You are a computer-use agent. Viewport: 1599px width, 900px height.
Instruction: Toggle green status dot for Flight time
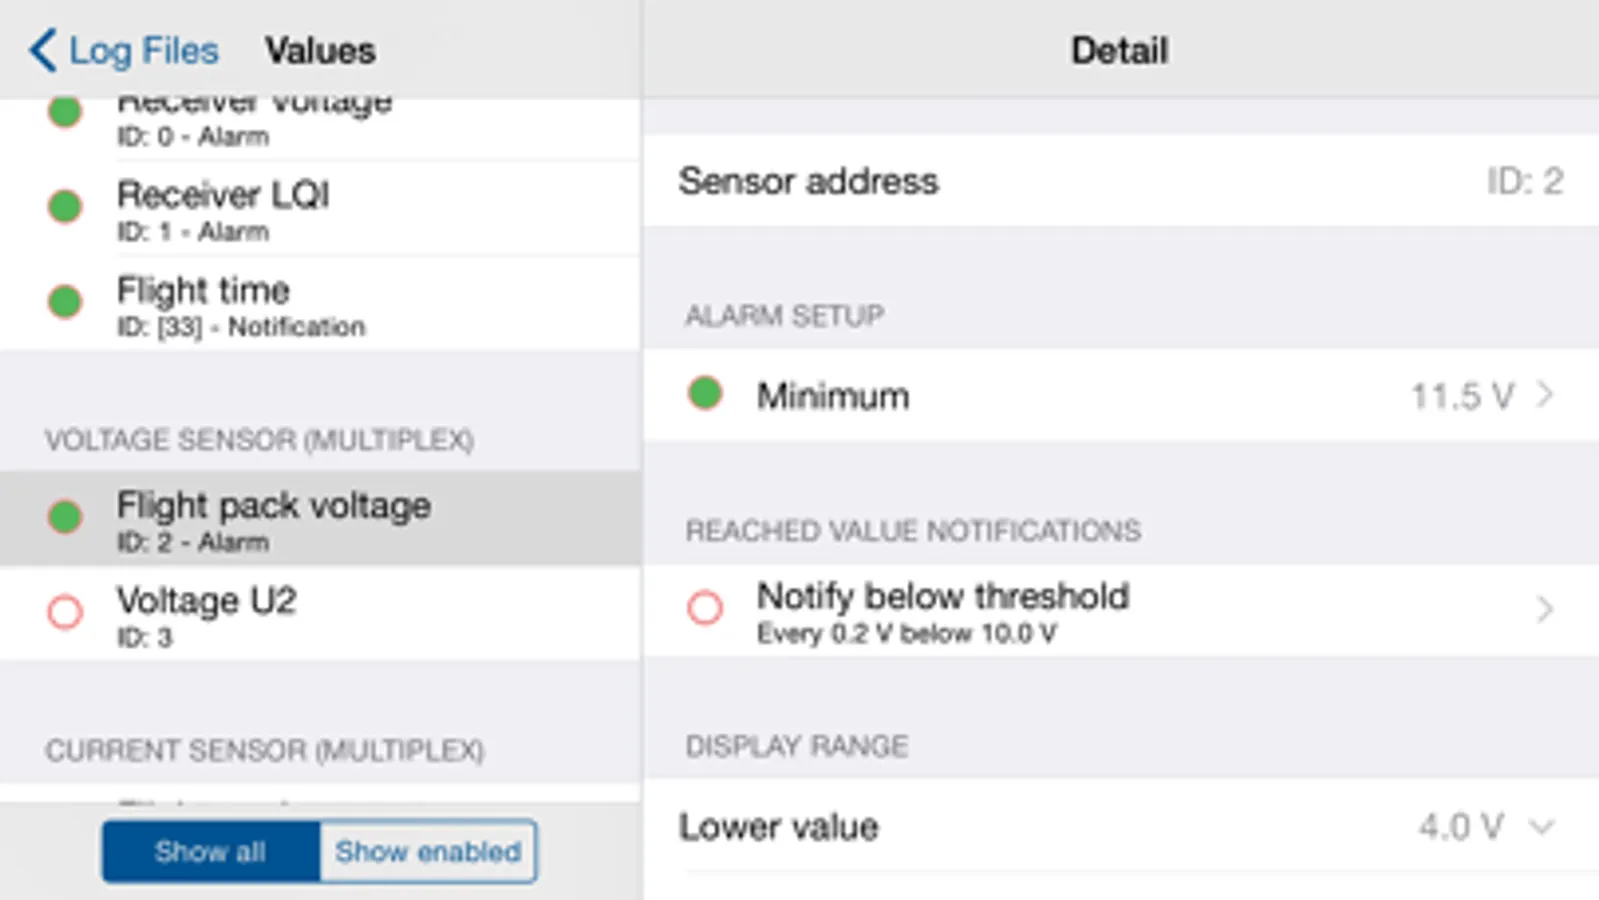66,301
